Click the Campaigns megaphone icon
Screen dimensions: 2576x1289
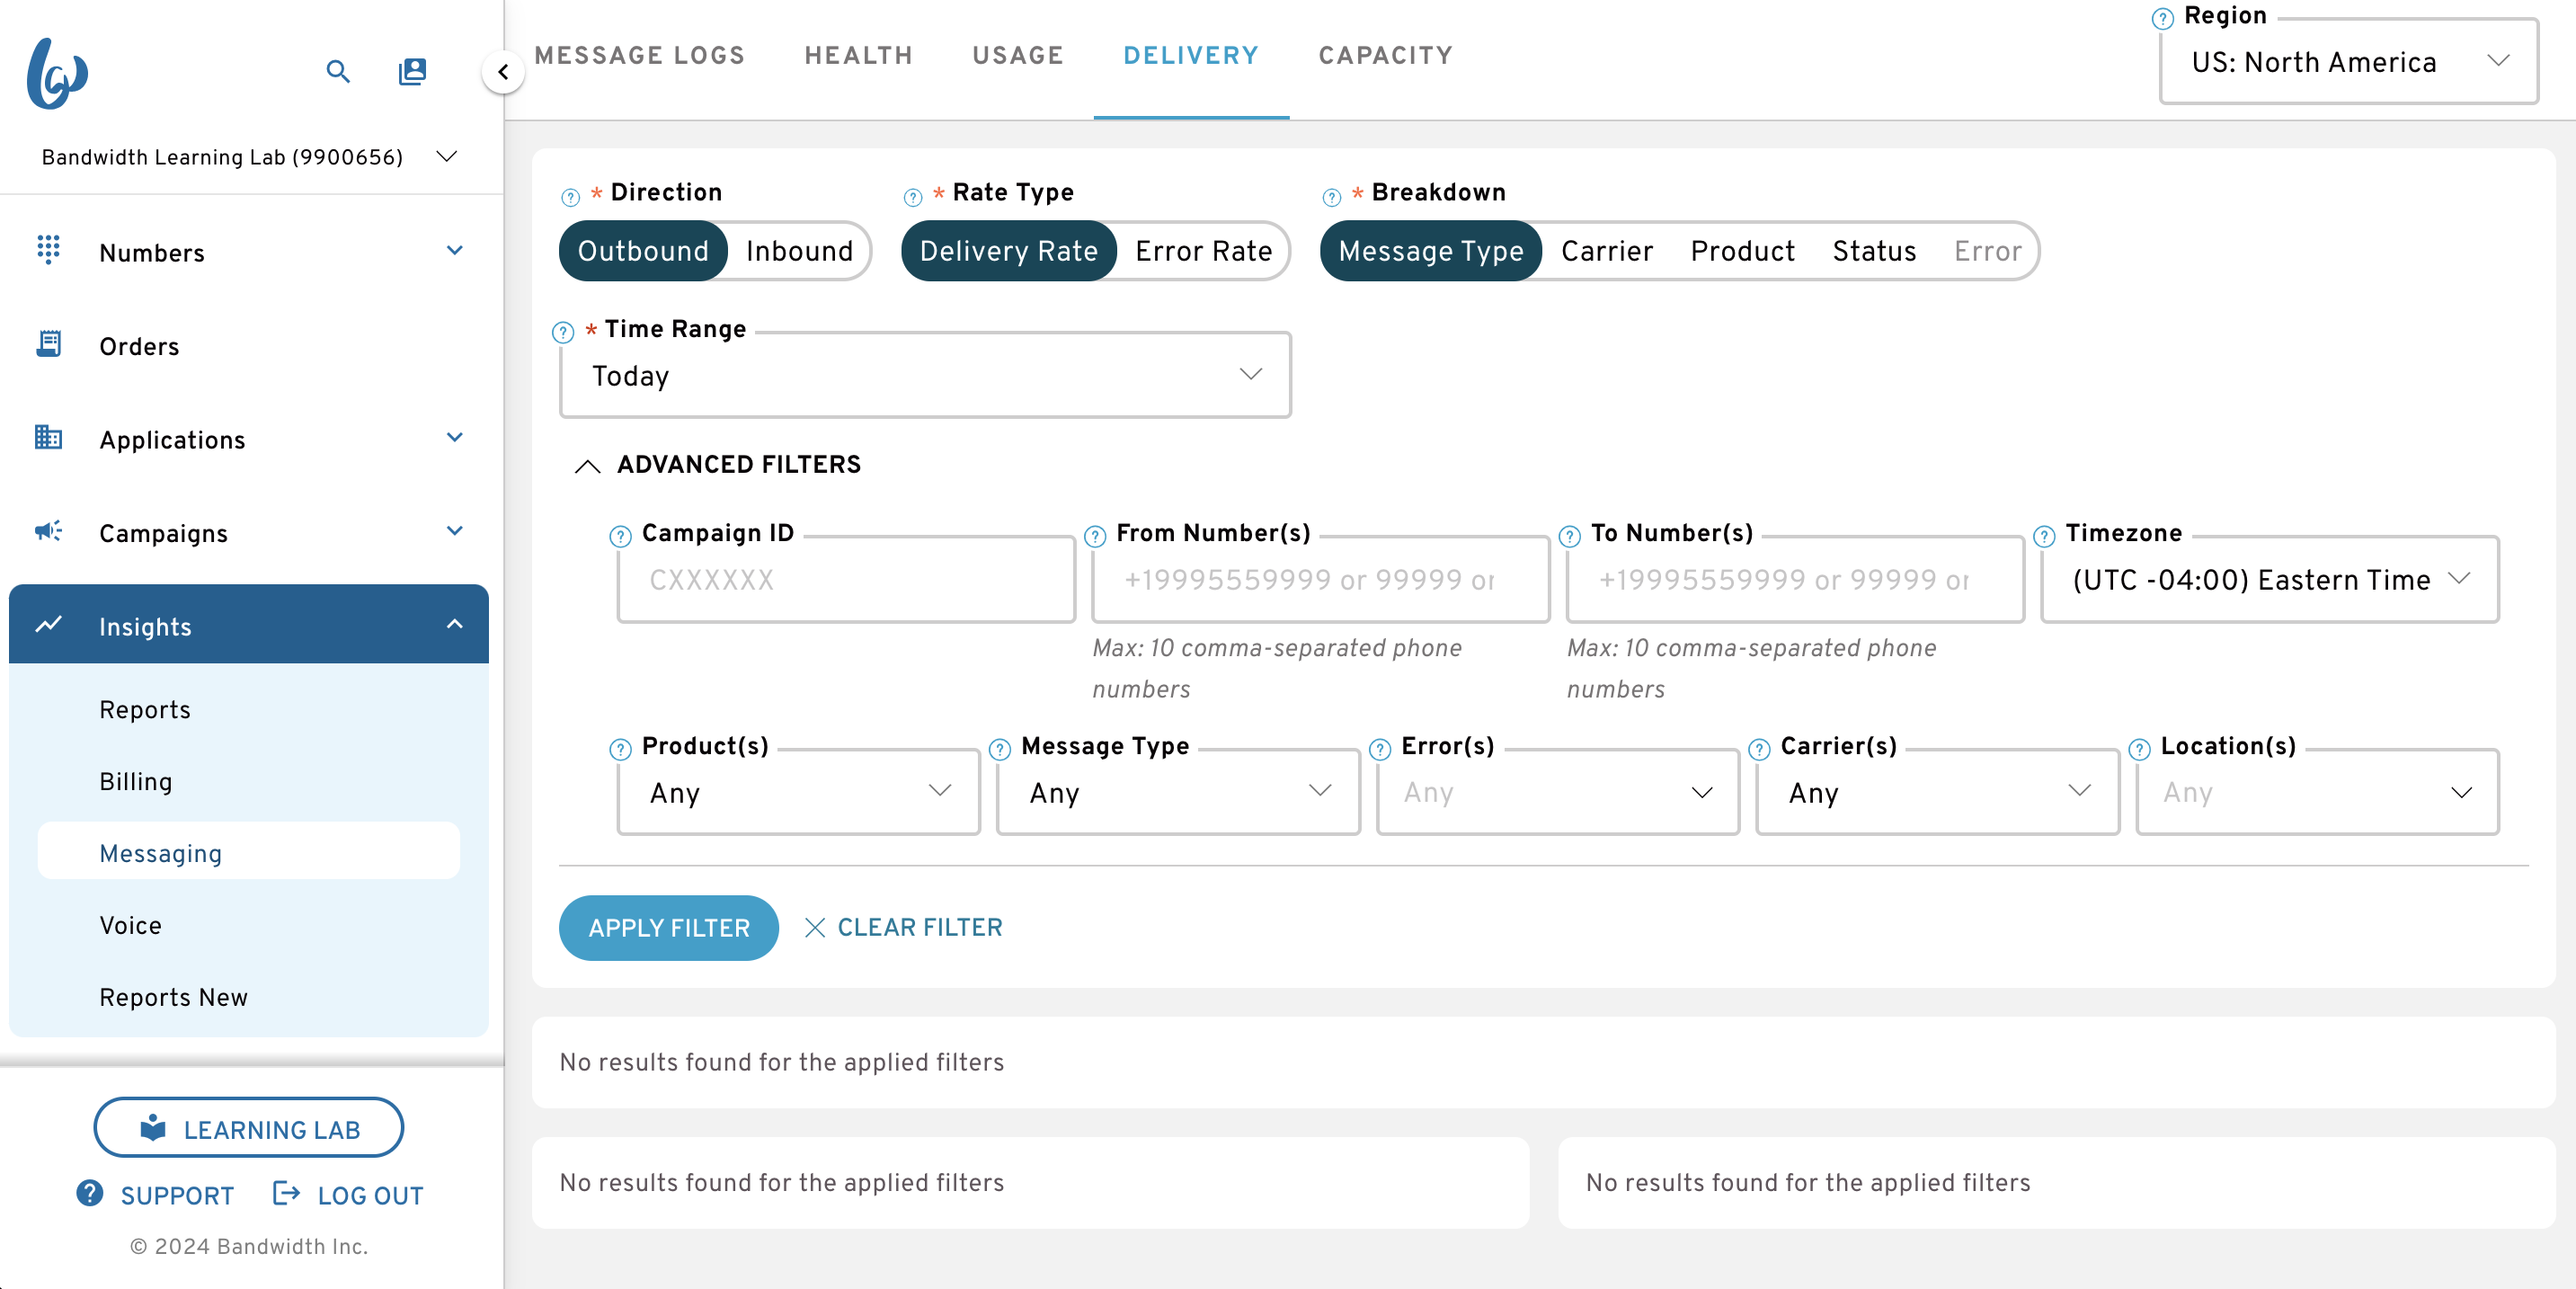tap(48, 531)
